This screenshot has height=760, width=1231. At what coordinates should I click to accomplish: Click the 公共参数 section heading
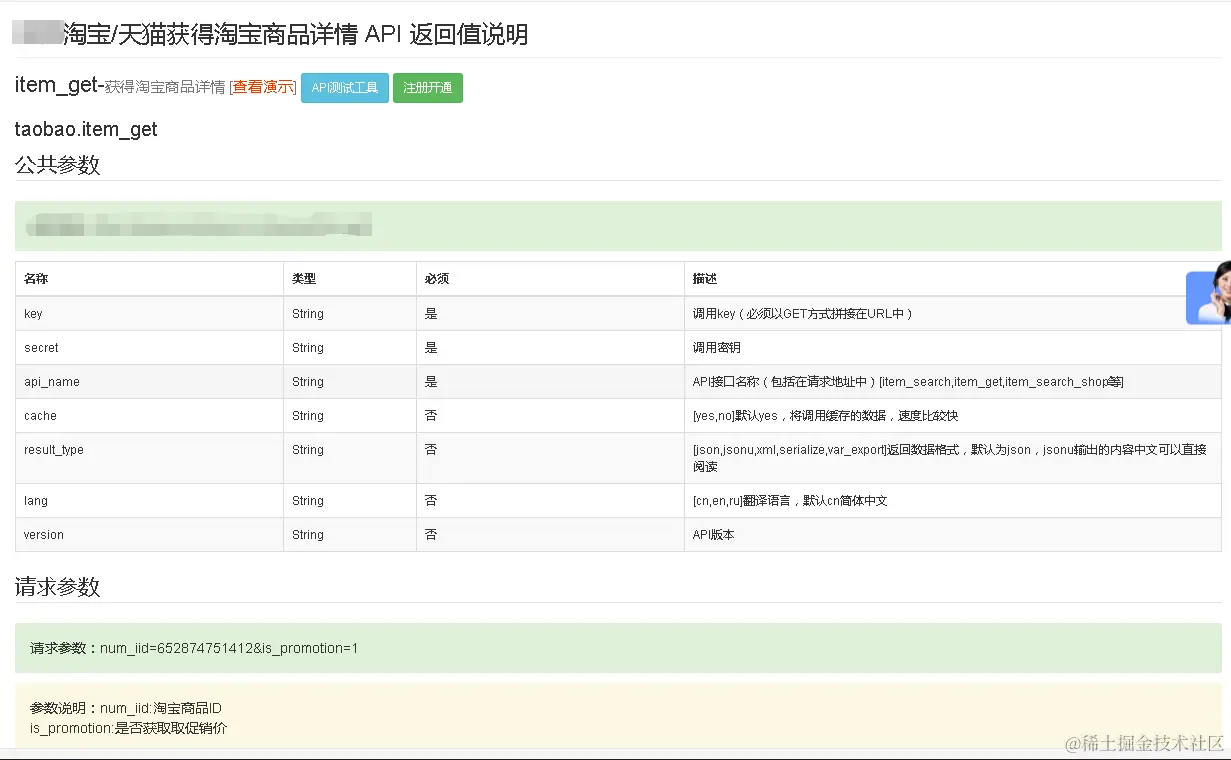tap(58, 165)
